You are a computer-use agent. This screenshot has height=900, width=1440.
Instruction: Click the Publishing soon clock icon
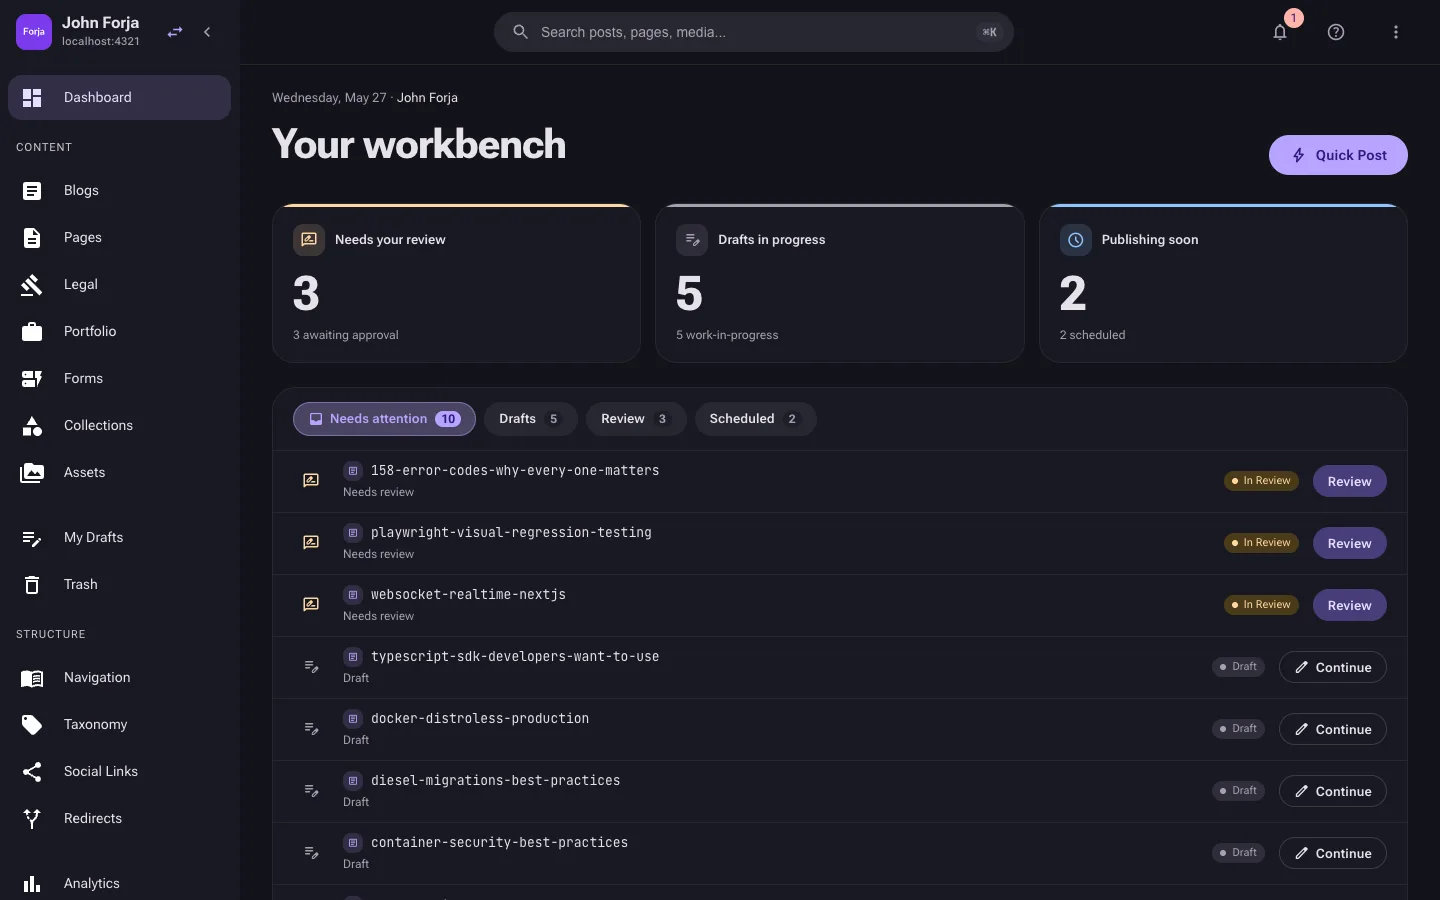1076,240
